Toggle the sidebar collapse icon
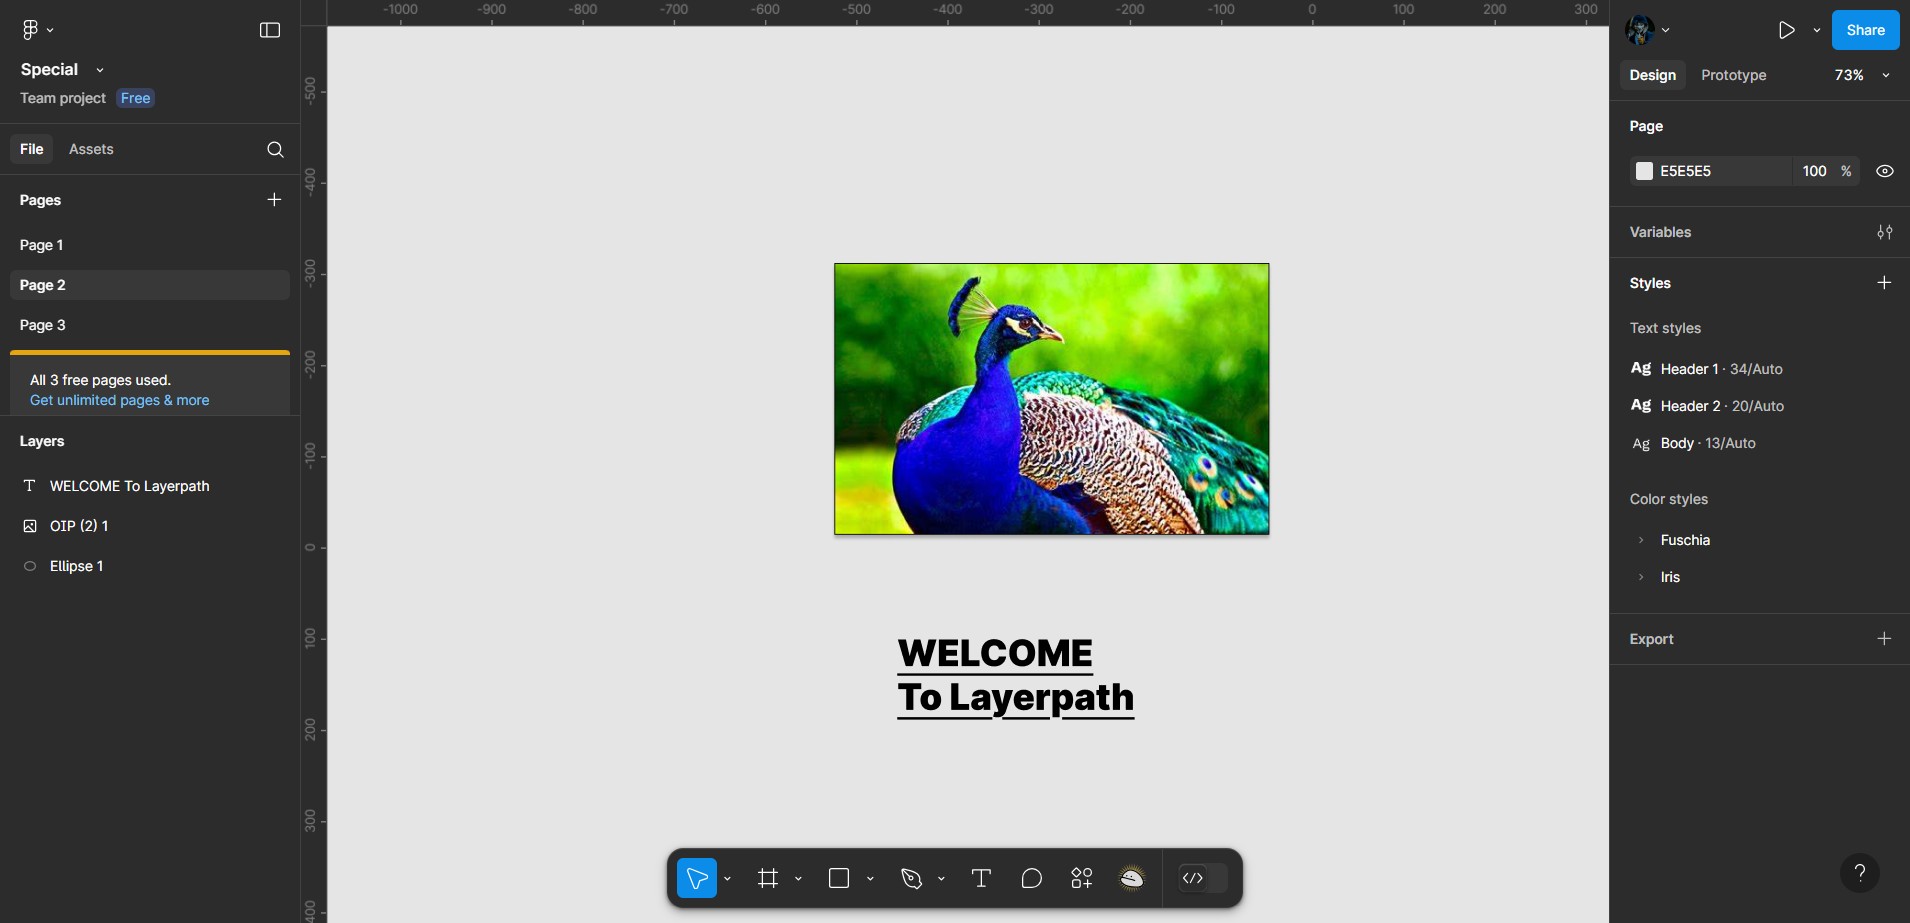The width and height of the screenshot is (1910, 923). (270, 30)
